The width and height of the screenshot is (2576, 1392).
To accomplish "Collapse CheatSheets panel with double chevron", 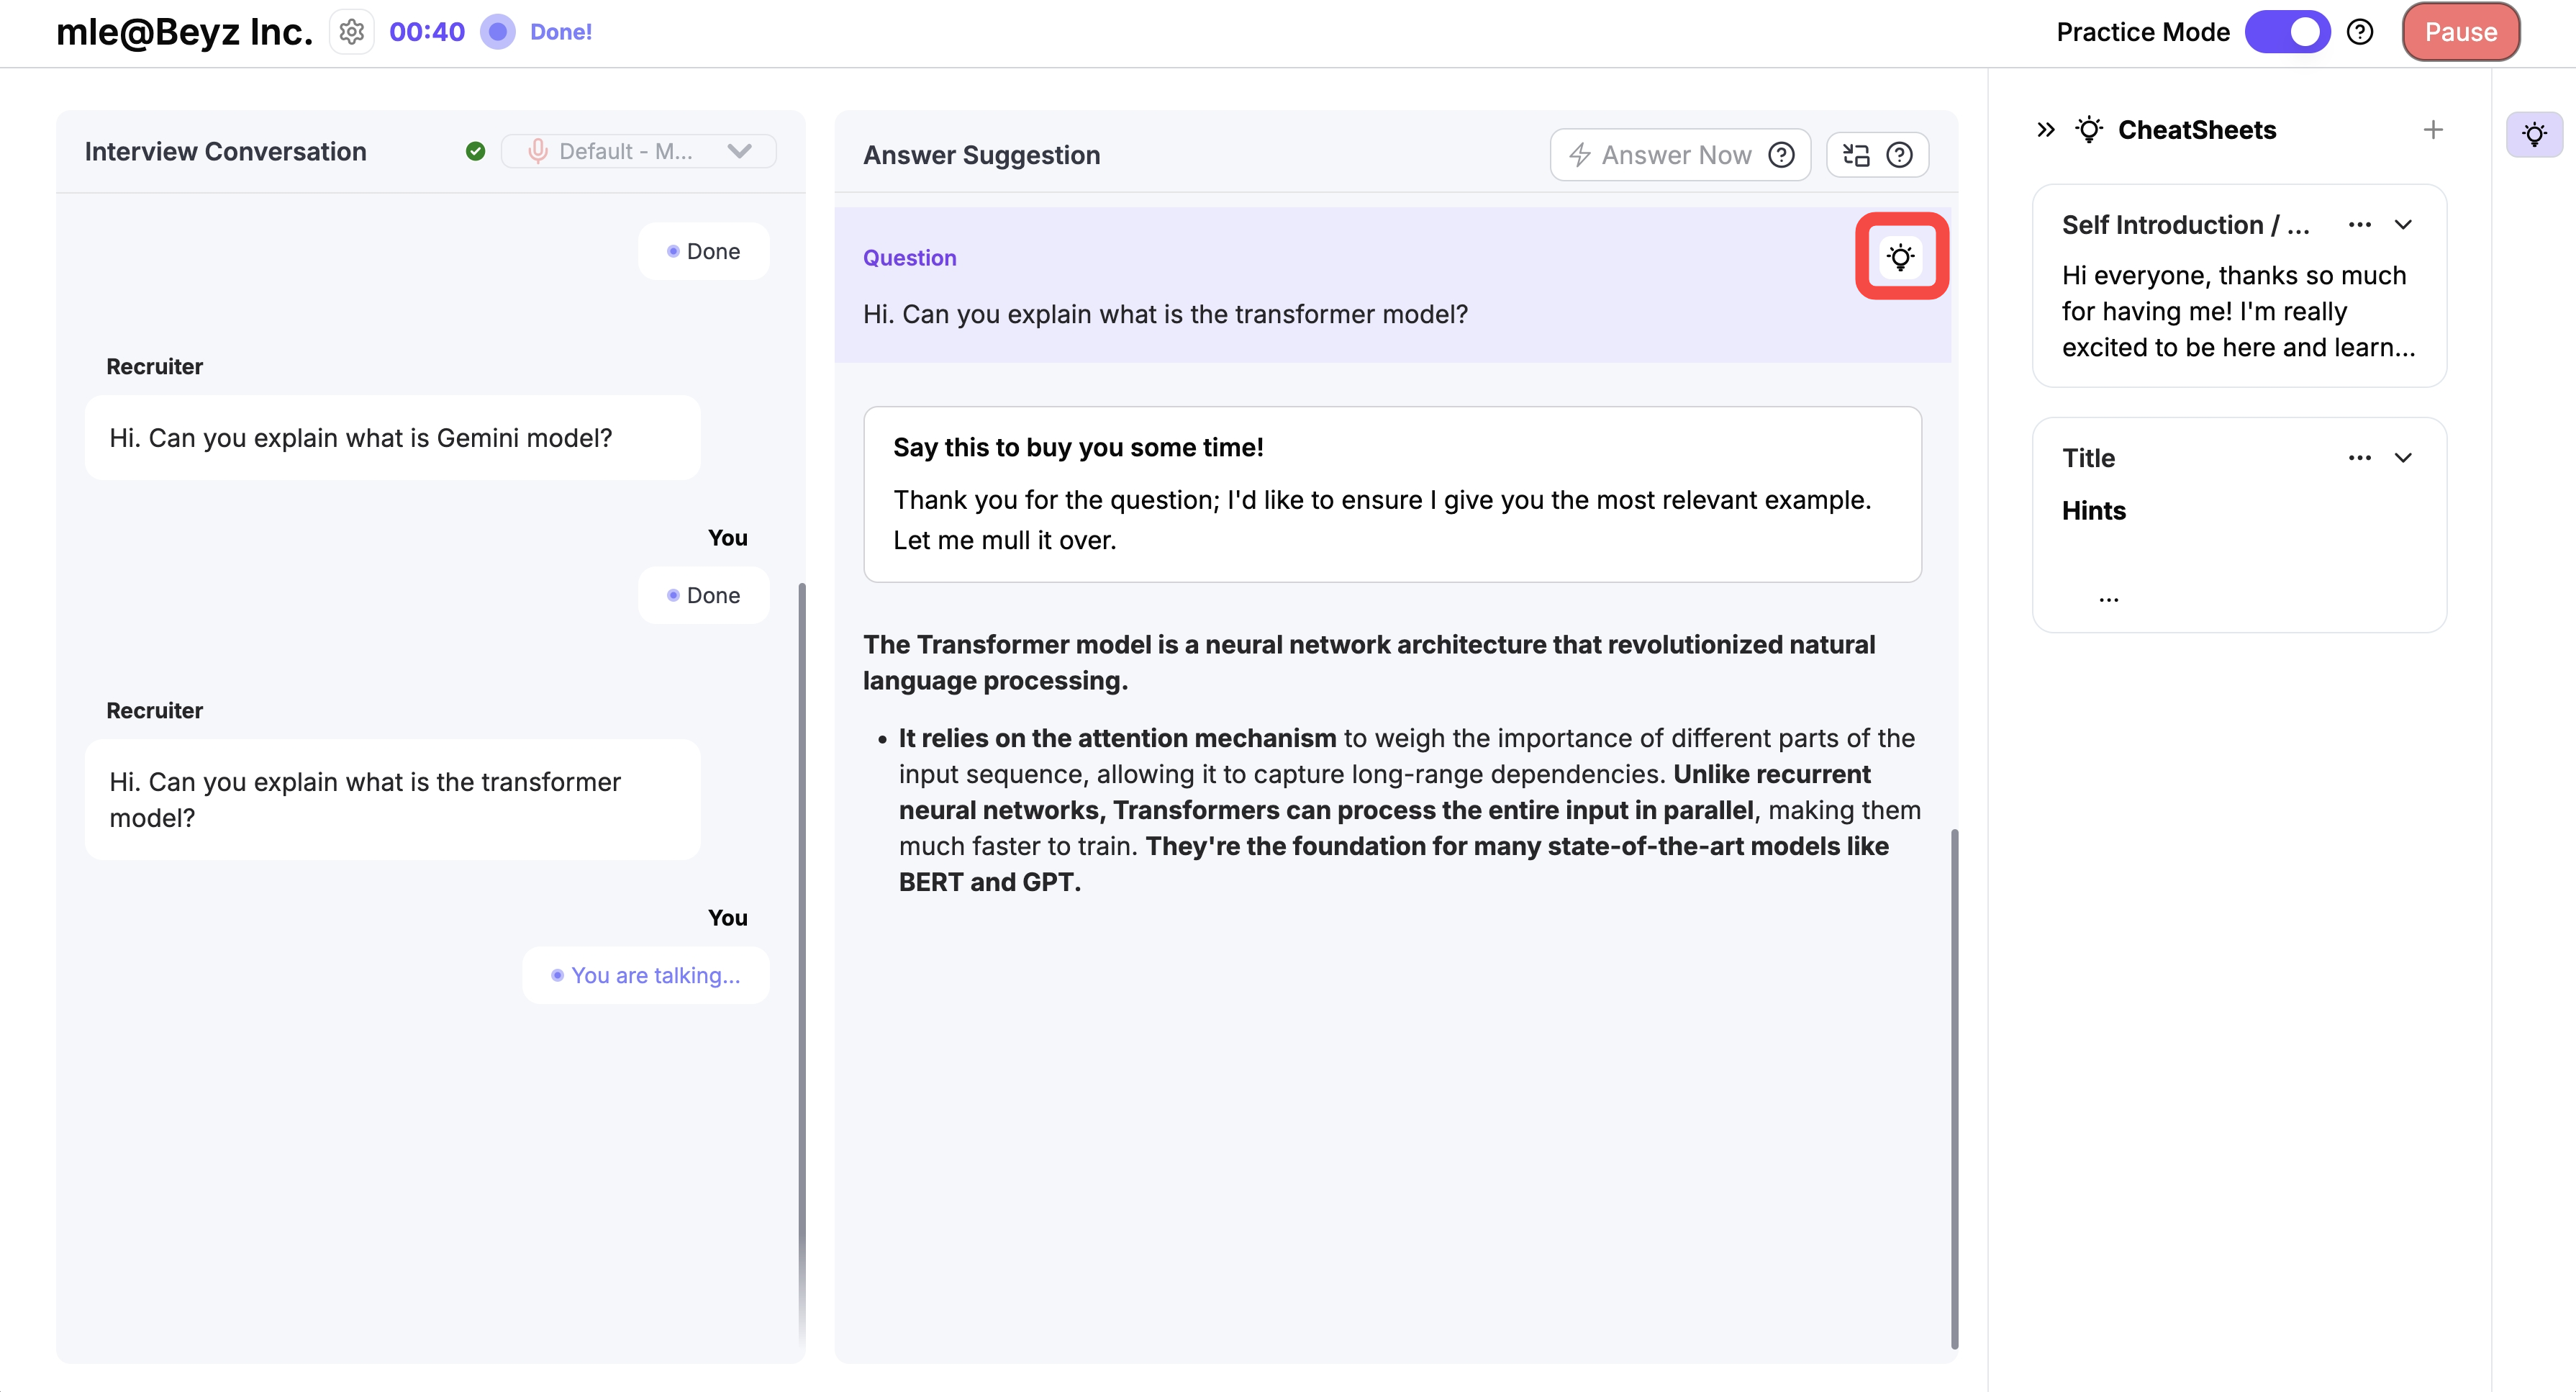I will pyautogui.click(x=2046, y=130).
